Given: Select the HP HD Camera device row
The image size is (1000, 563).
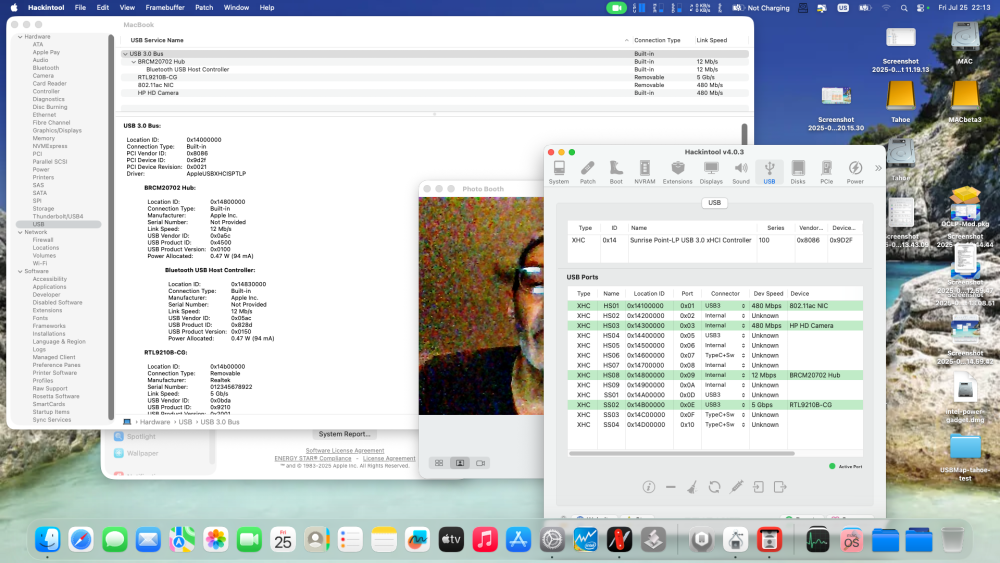Looking at the screenshot, I should coord(434,93).
